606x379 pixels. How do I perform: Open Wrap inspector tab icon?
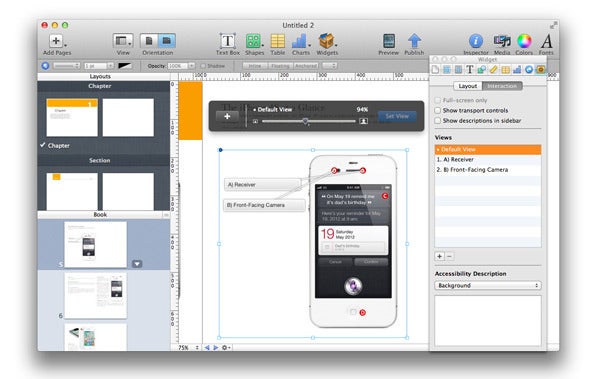[x=458, y=70]
